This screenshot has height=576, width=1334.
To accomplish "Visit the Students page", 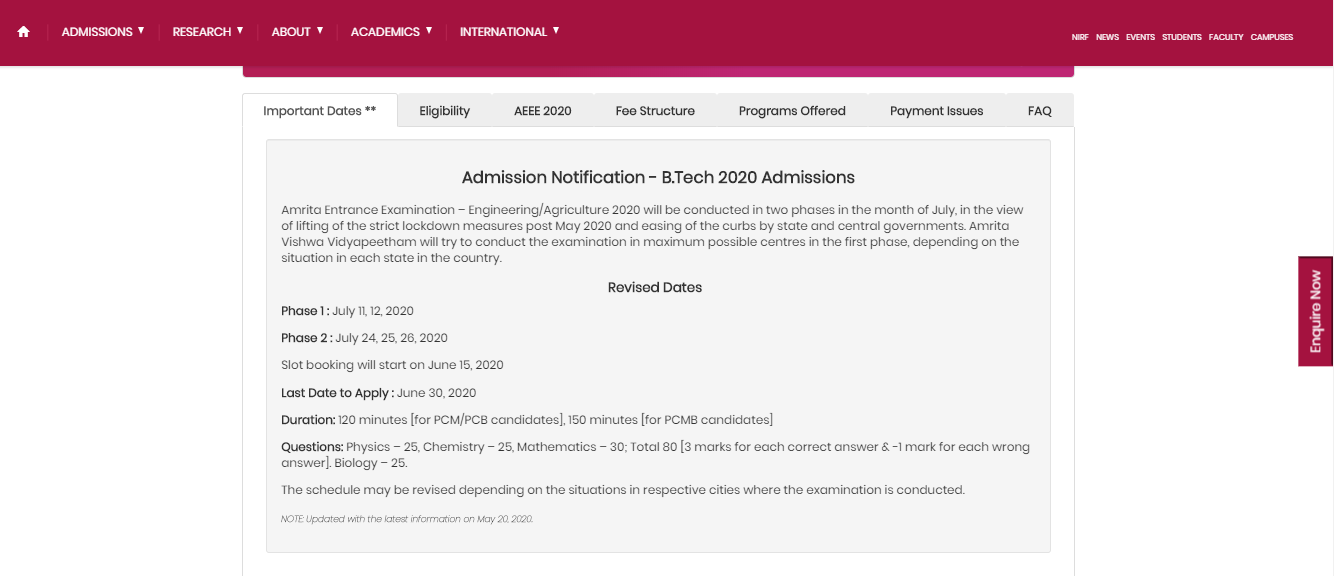I will click(1181, 37).
